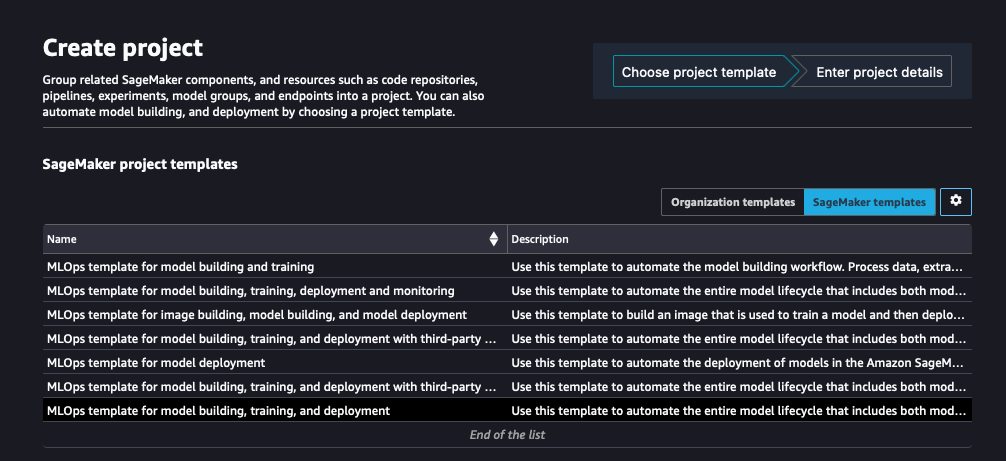Switch to Organization templates tab
1006x461 pixels.
(x=733, y=202)
